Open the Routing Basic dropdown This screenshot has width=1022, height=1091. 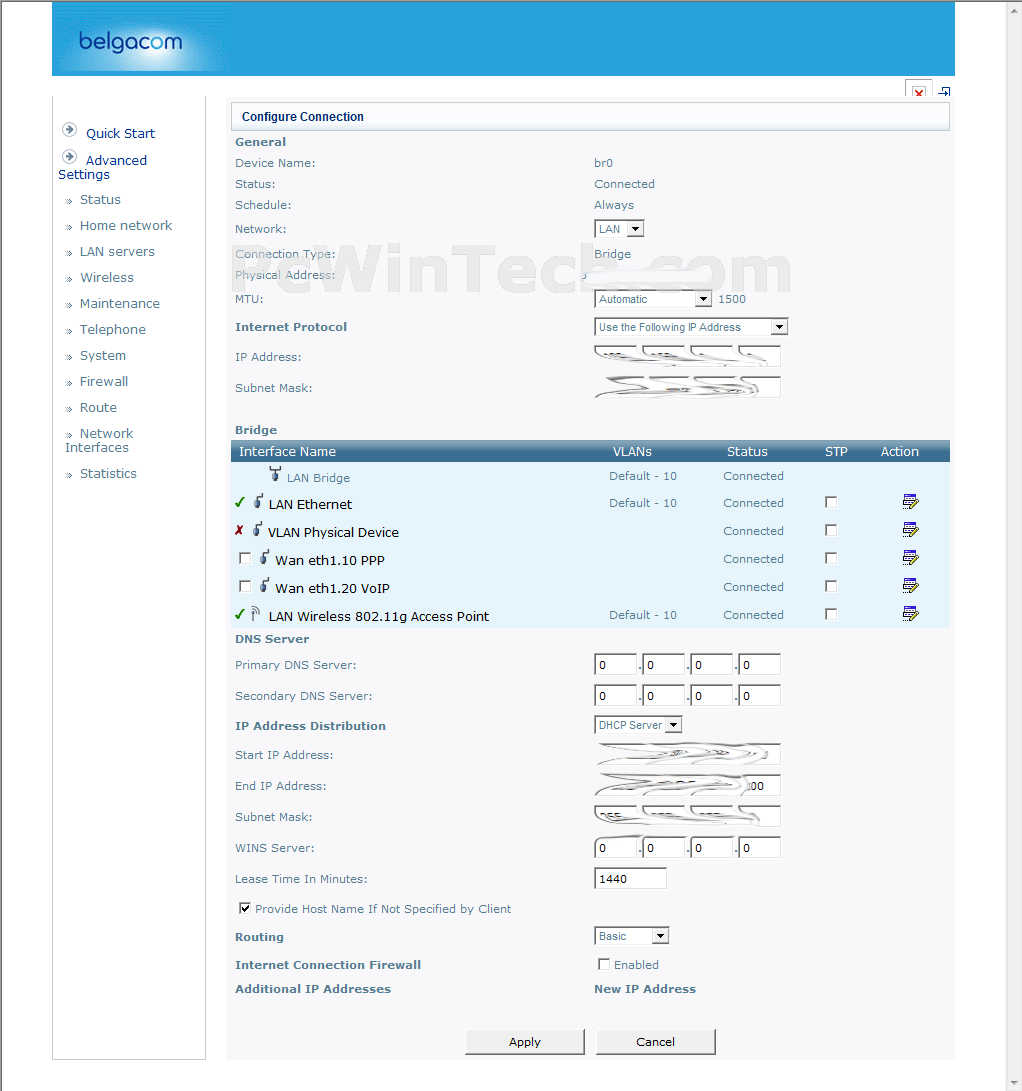coord(632,936)
